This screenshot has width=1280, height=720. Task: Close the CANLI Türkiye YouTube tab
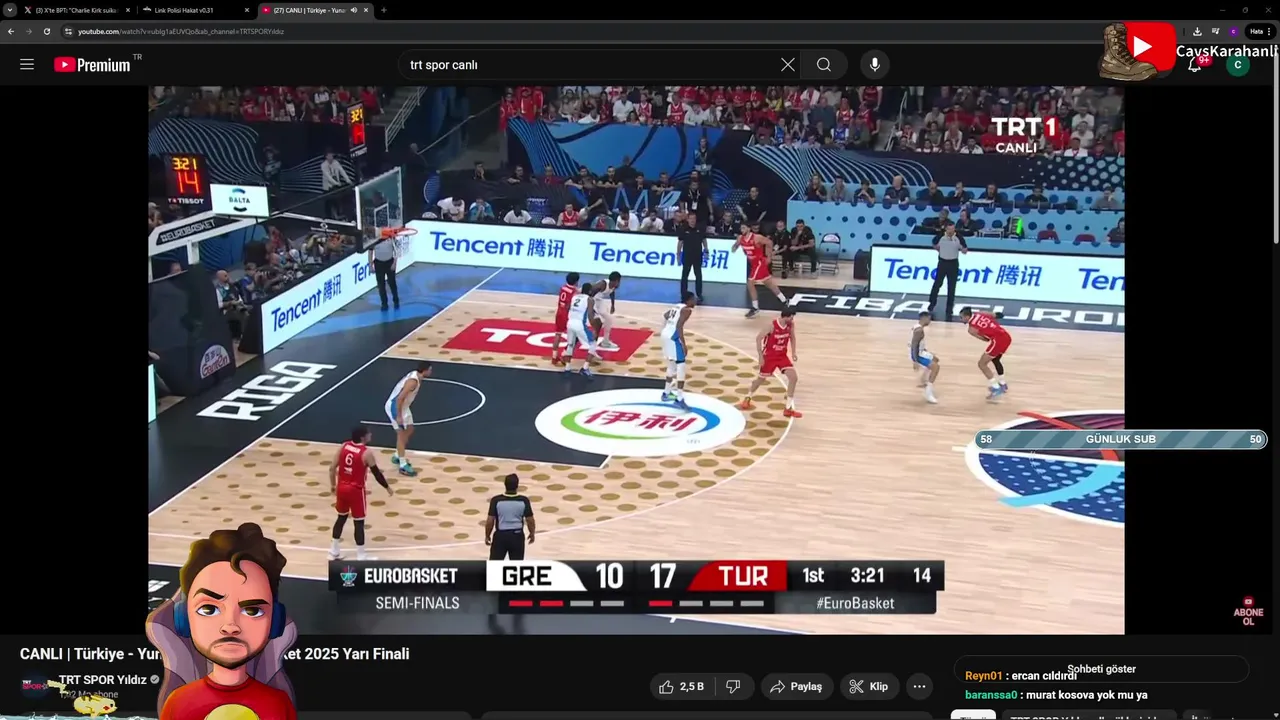tap(366, 10)
